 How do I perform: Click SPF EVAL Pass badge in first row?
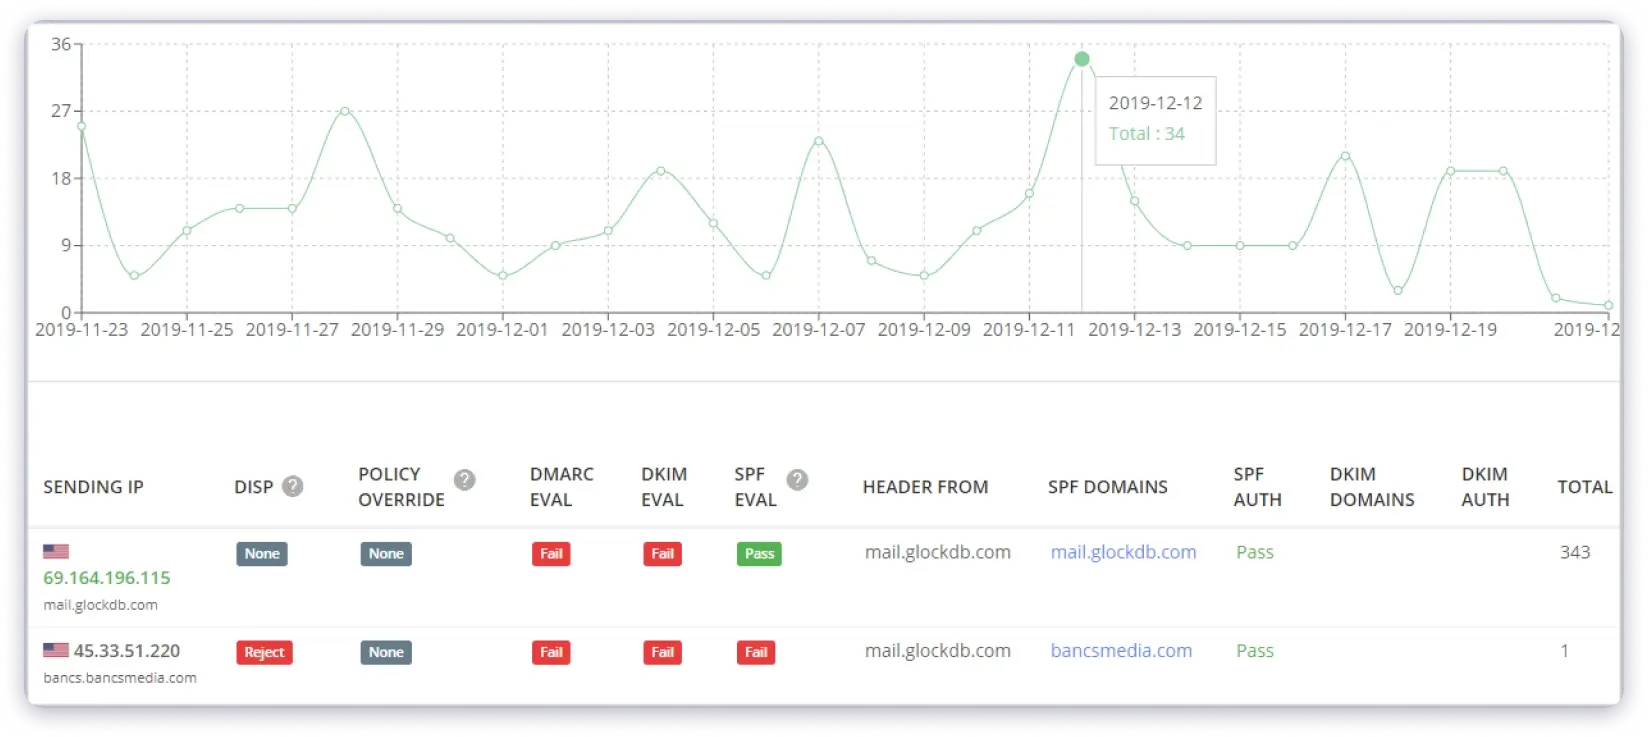tap(759, 554)
